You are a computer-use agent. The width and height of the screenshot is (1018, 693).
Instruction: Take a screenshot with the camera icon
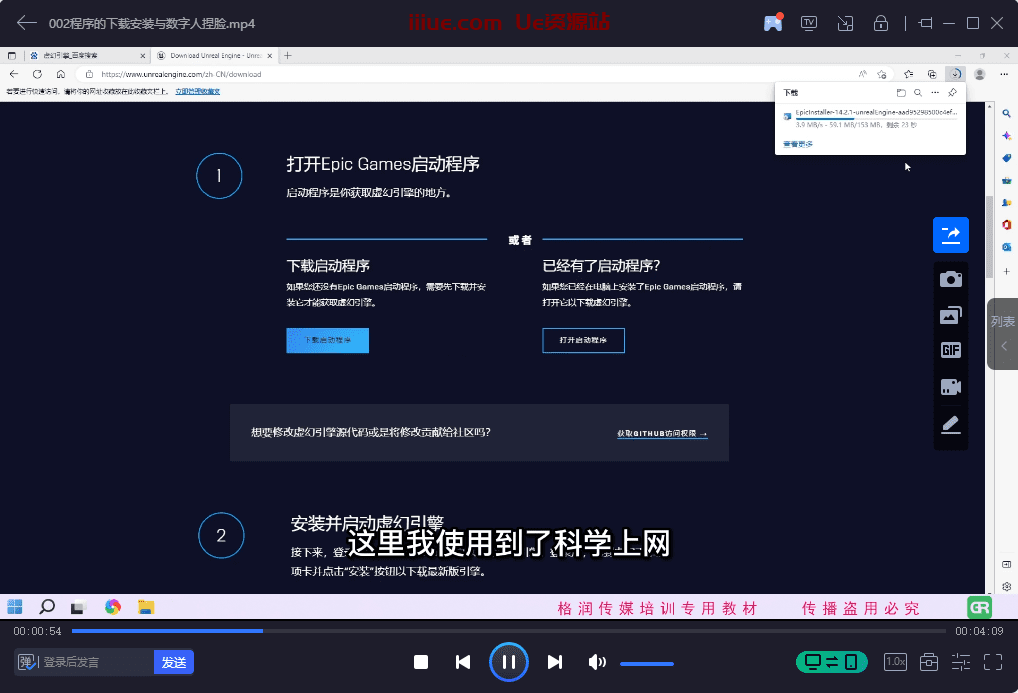950,279
